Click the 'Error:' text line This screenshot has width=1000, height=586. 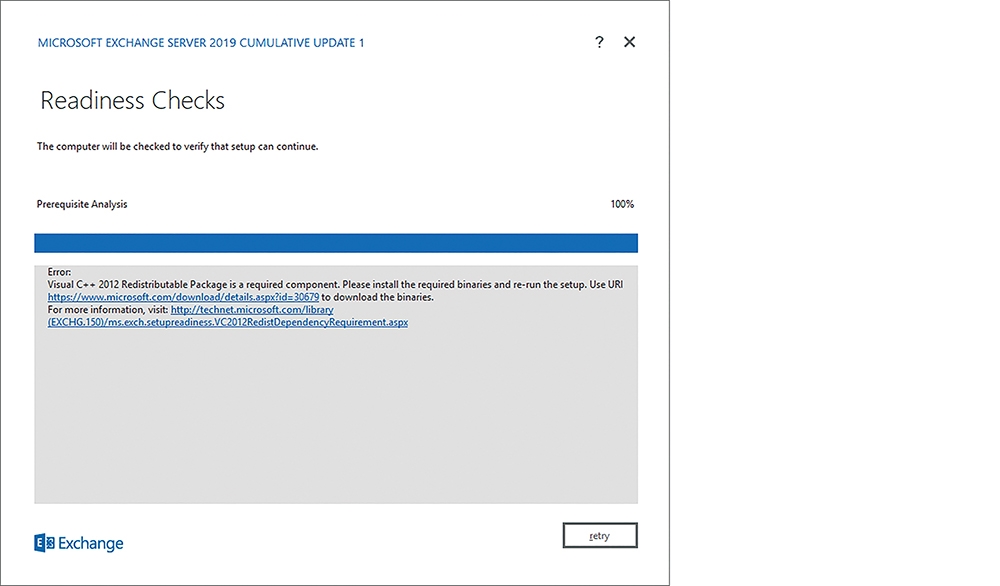[59, 272]
